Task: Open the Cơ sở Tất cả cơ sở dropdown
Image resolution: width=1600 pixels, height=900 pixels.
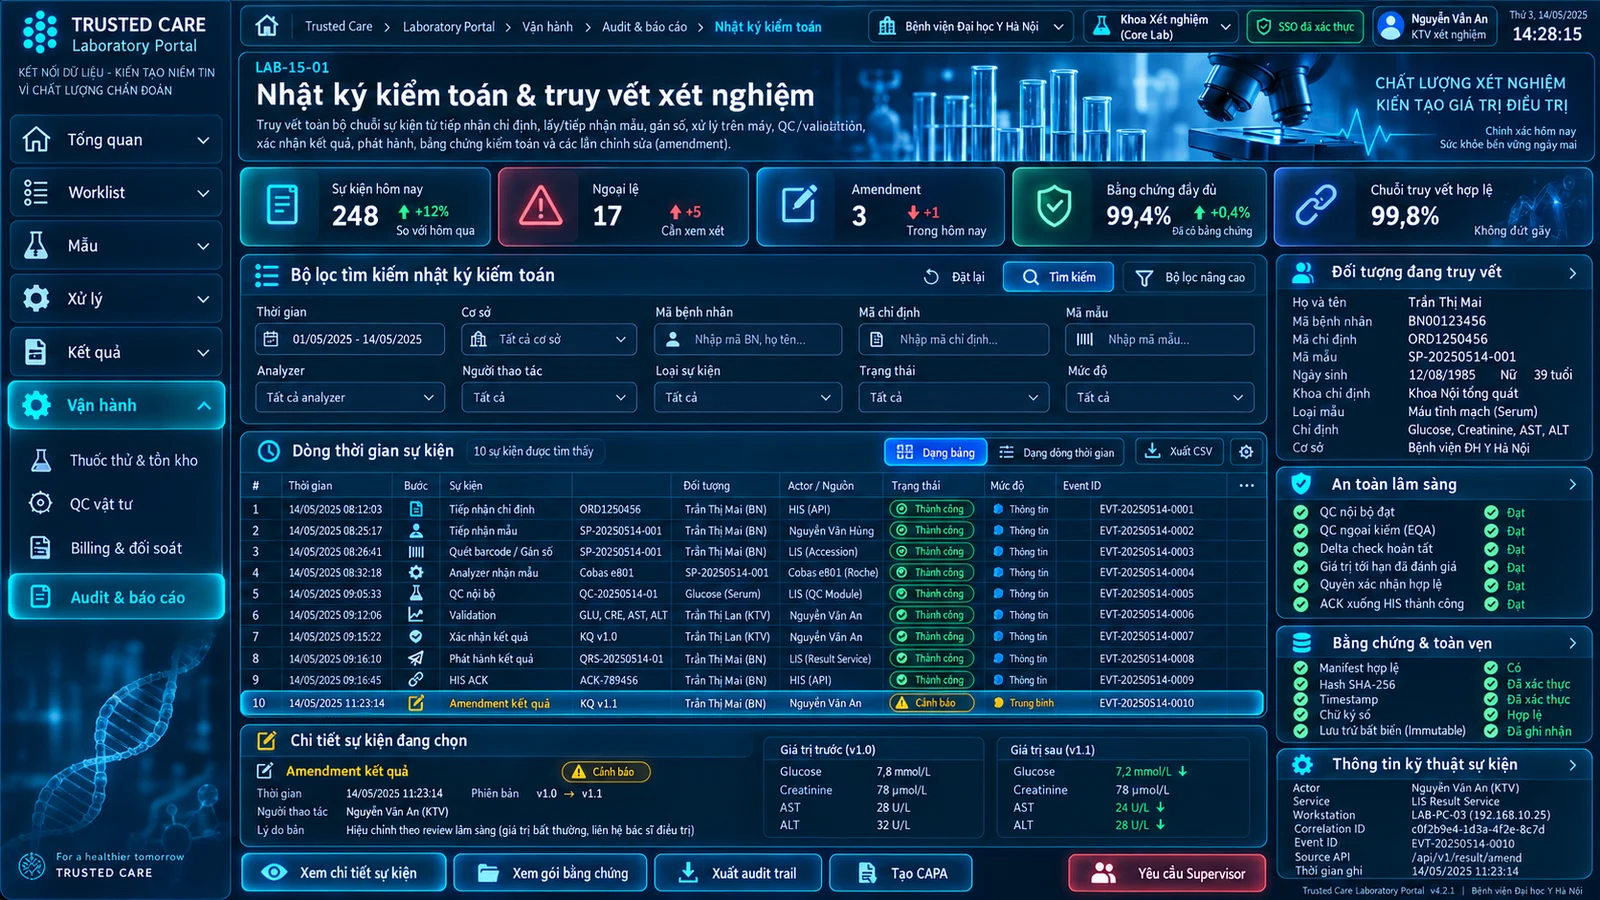Action: click(x=549, y=339)
